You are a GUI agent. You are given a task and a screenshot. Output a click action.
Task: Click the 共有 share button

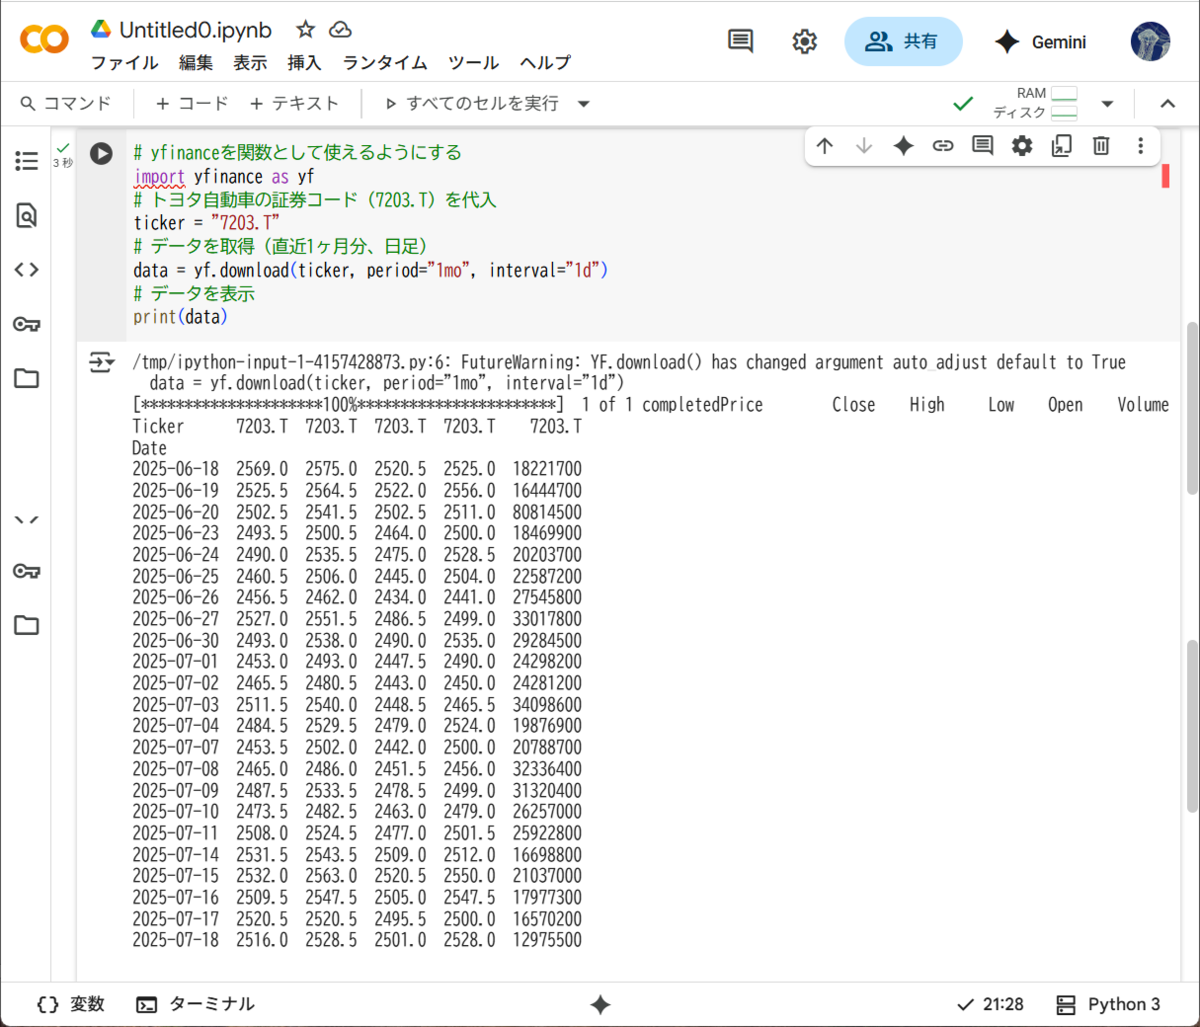pyautogui.click(x=903, y=41)
